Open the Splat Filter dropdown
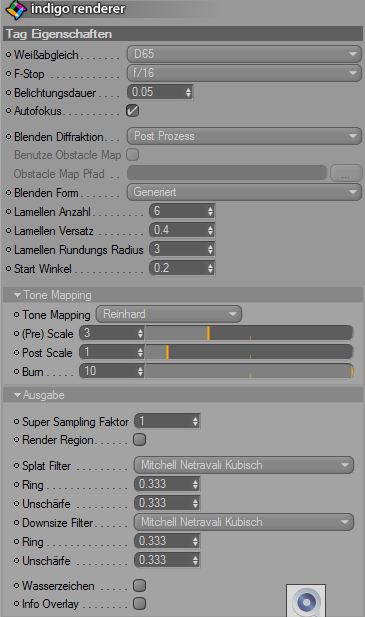The height and width of the screenshot is (617, 365). click(x=244, y=465)
